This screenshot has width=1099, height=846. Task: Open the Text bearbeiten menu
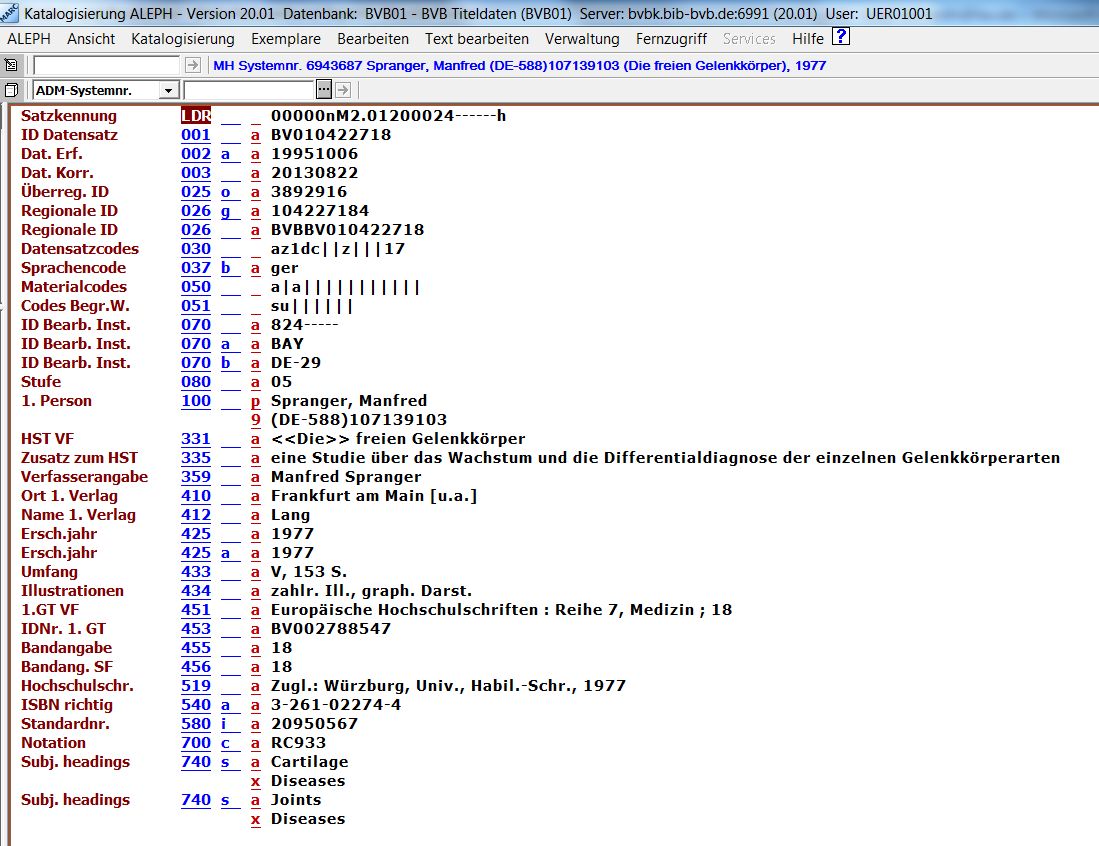click(476, 39)
